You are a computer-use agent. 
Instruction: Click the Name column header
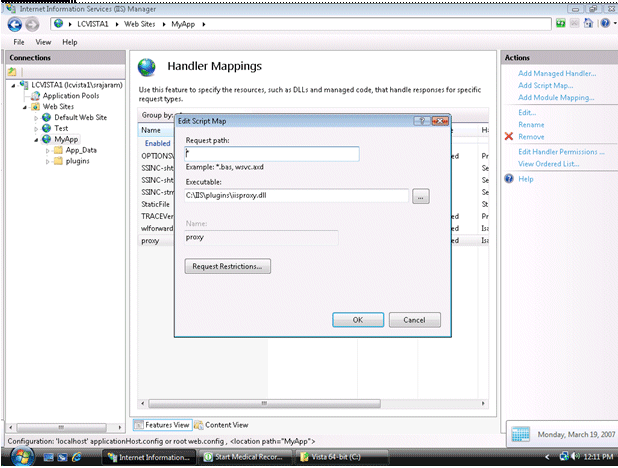click(156, 130)
